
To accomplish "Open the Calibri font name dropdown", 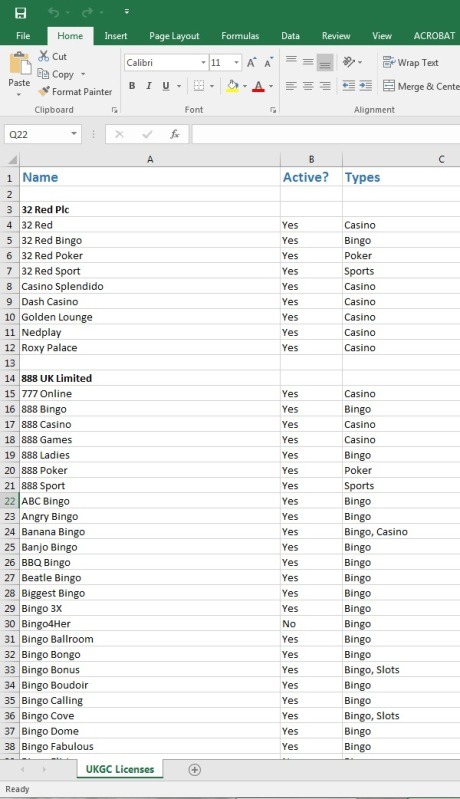I will pyautogui.click(x=203, y=63).
